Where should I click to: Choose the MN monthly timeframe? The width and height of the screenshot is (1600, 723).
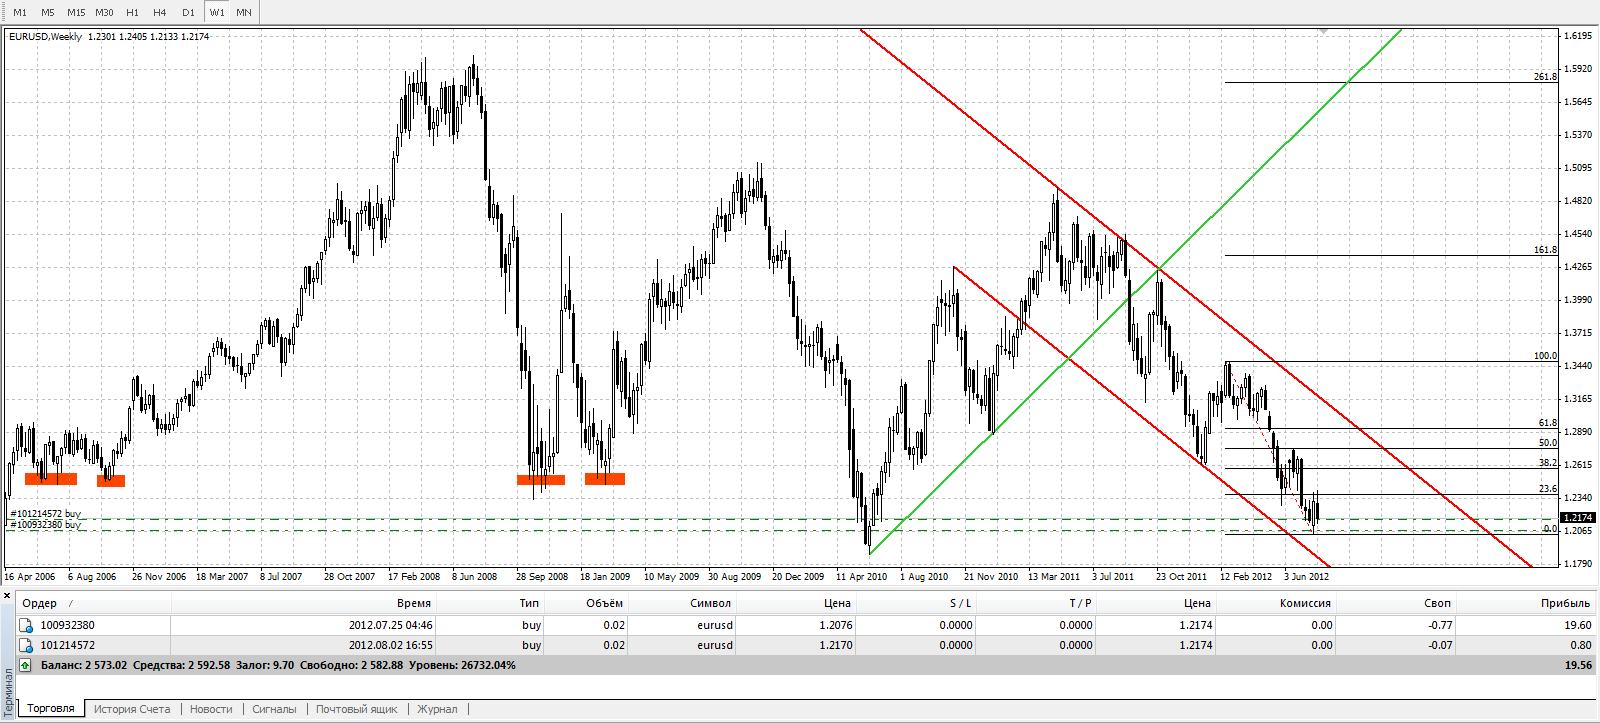tap(244, 12)
